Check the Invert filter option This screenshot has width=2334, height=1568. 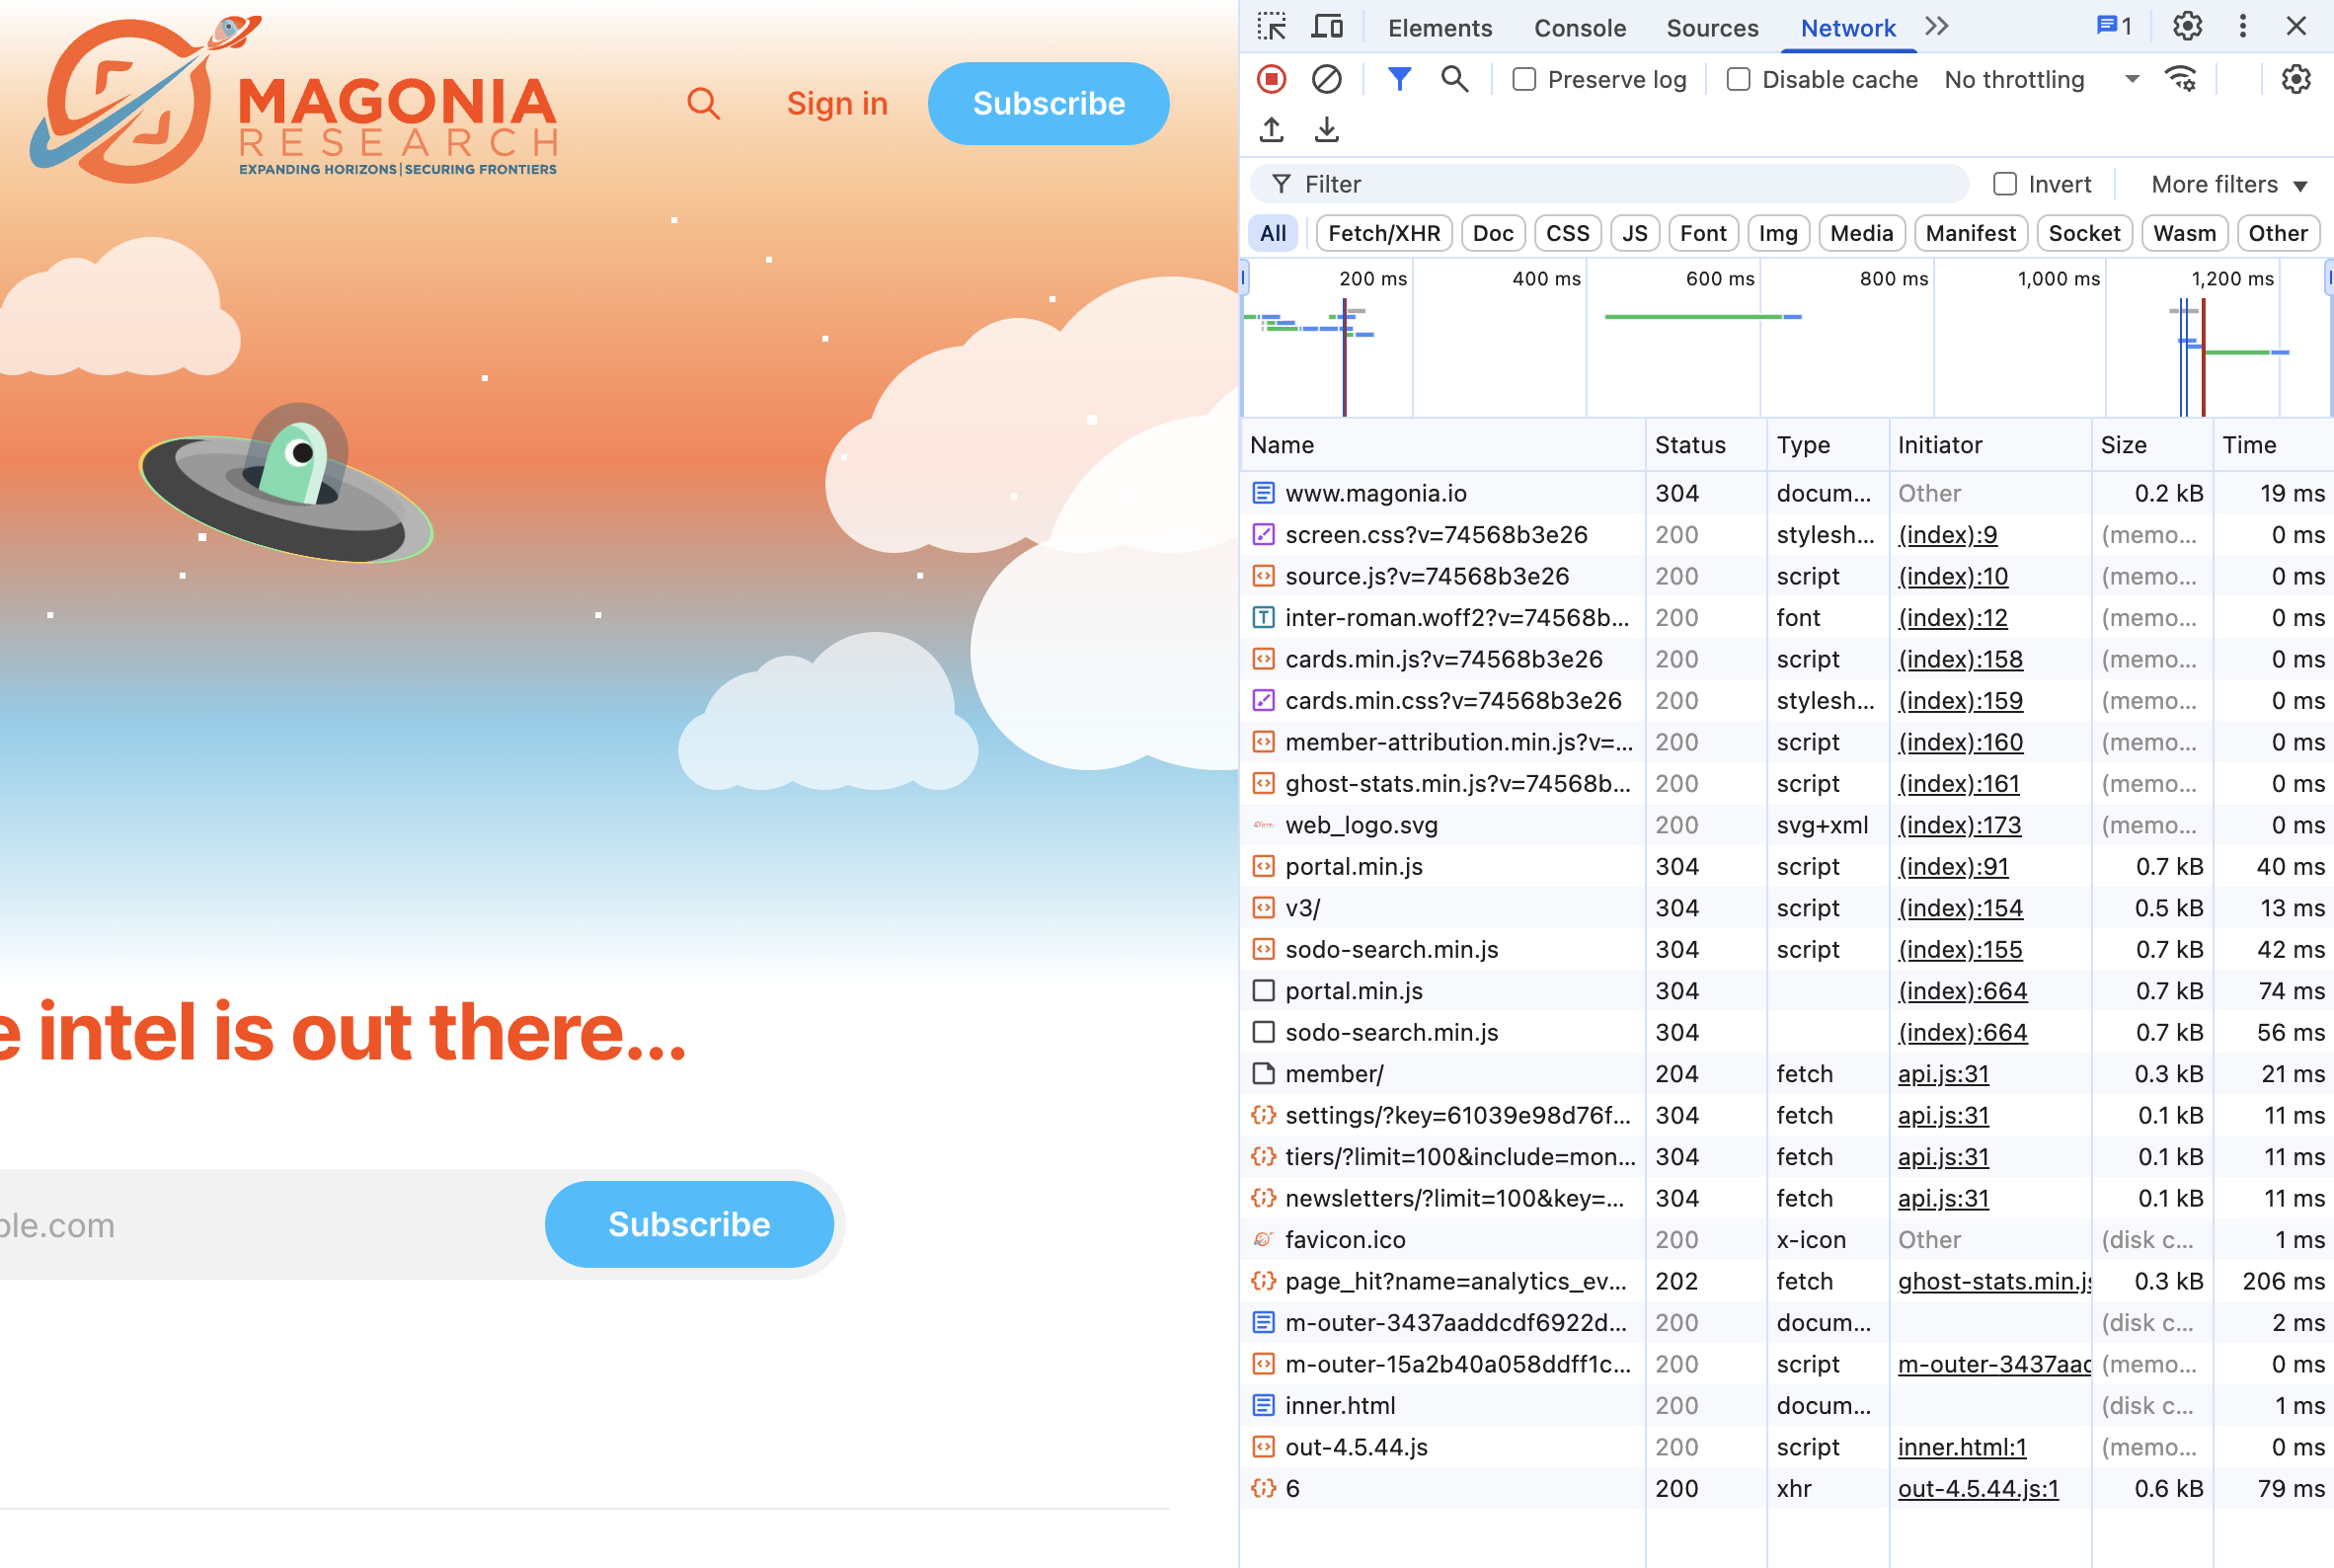click(2006, 184)
